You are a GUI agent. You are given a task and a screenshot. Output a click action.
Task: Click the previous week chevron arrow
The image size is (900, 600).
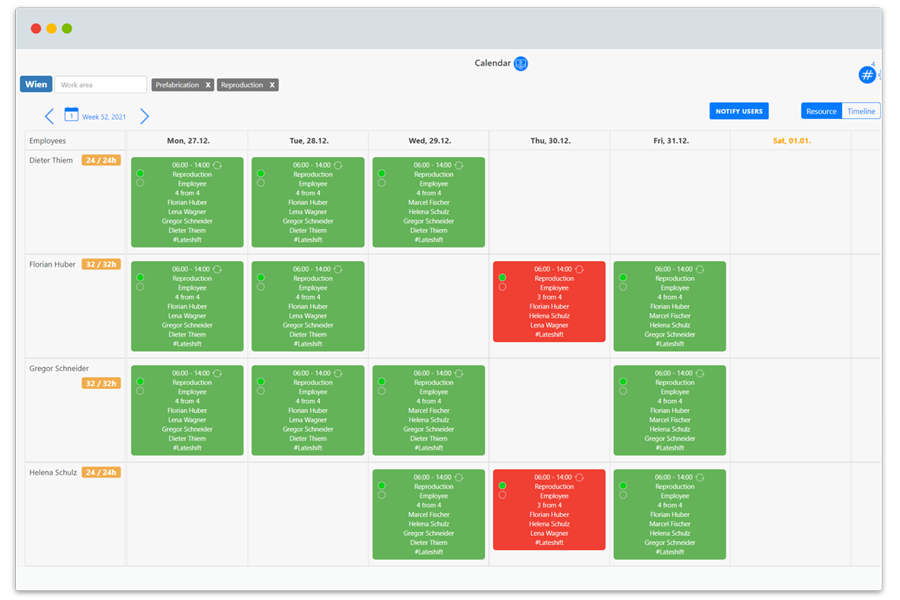tap(50, 115)
